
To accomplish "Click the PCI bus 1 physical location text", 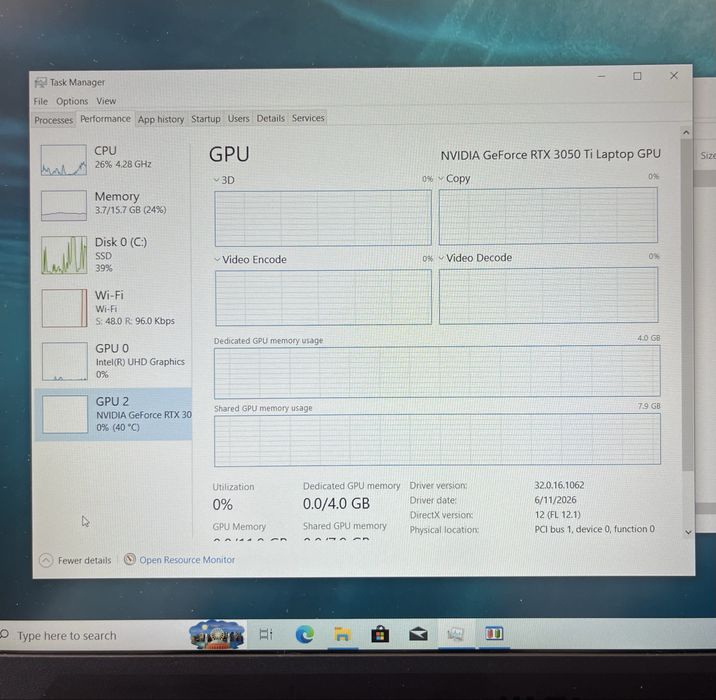I will 594,529.
